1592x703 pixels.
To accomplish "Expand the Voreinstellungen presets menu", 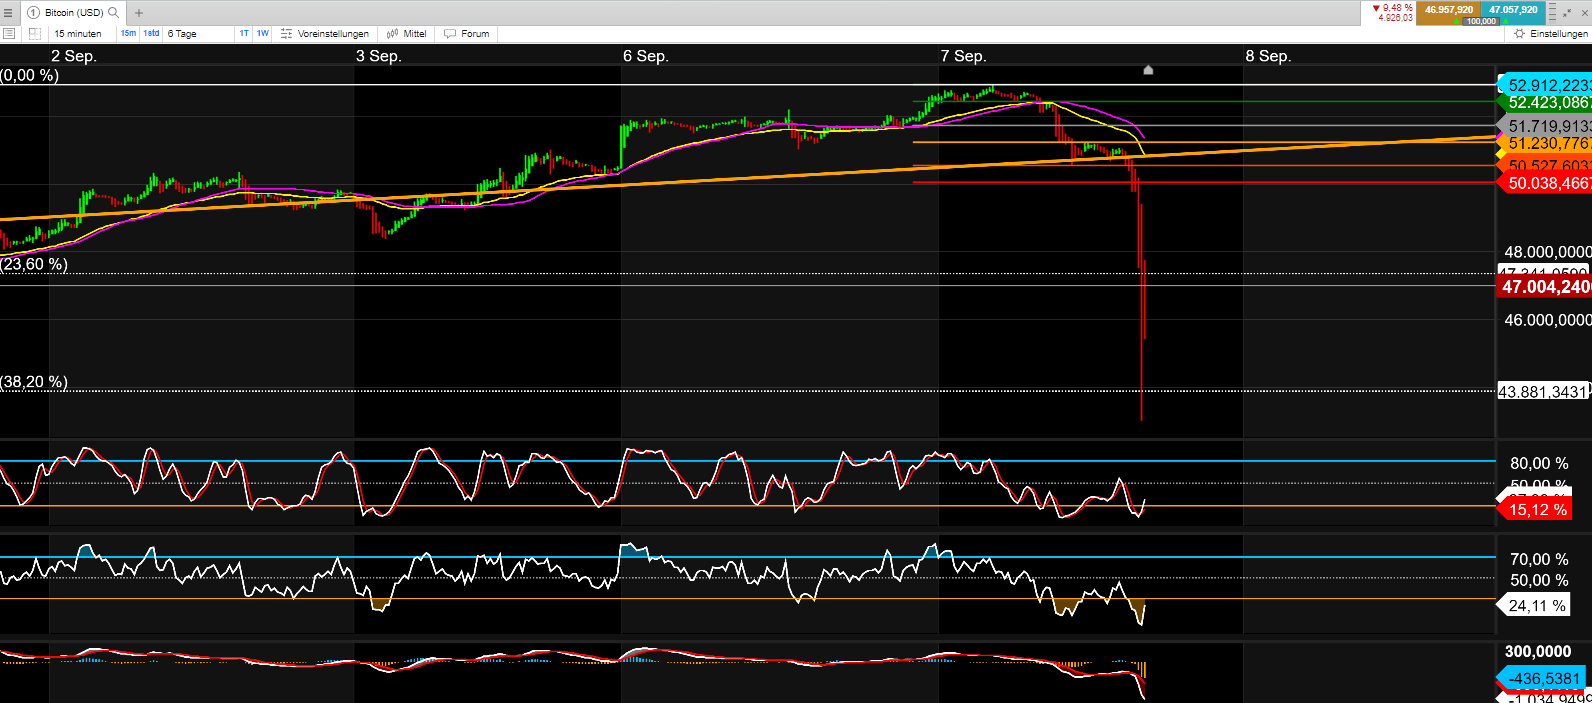I will pyautogui.click(x=325, y=34).
